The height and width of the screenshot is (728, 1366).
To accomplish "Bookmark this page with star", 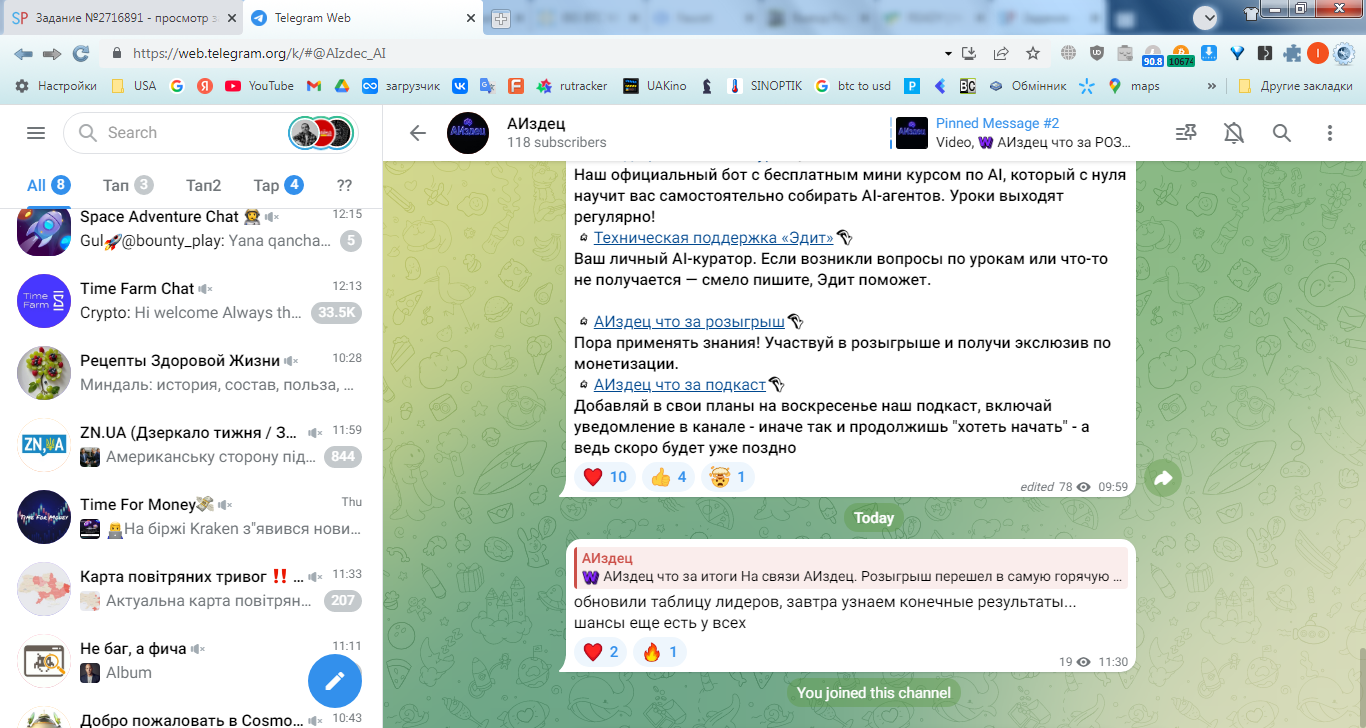I will point(1033,54).
